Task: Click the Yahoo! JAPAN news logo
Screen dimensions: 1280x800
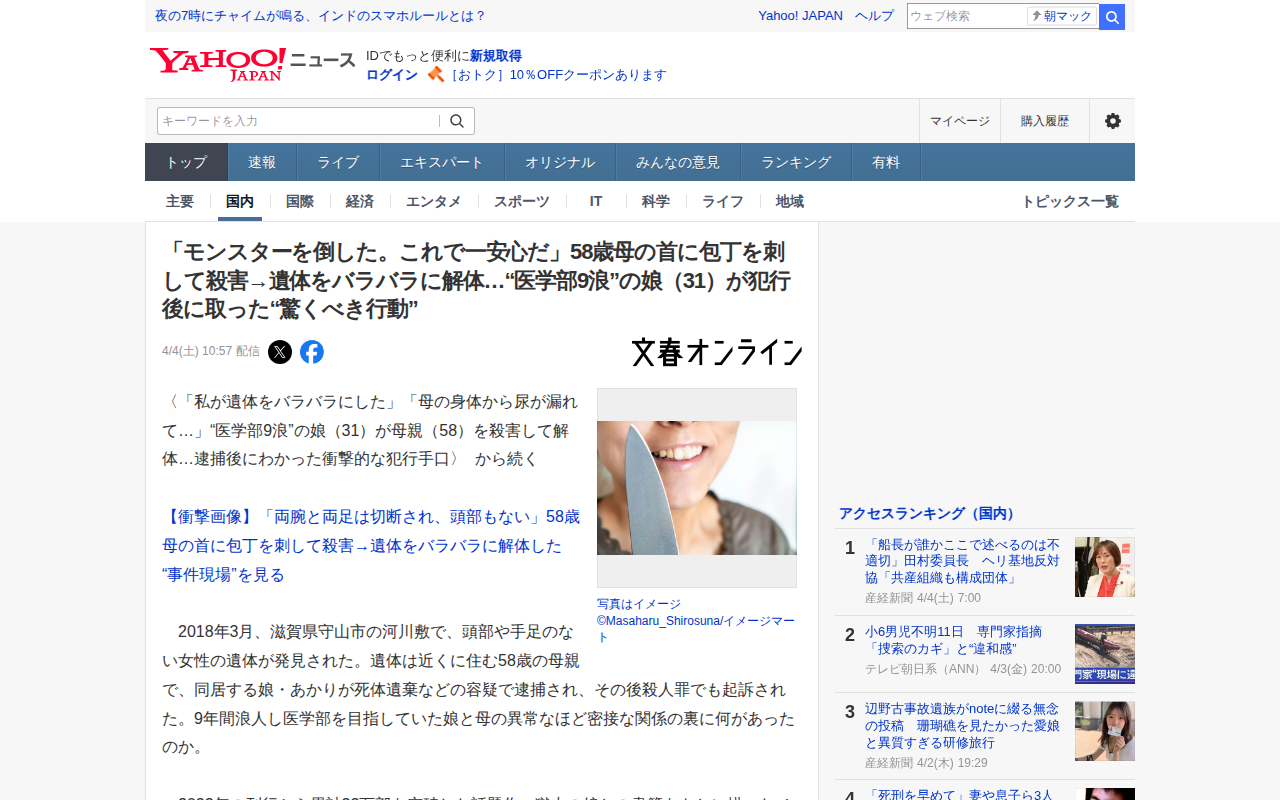Action: click(x=252, y=64)
